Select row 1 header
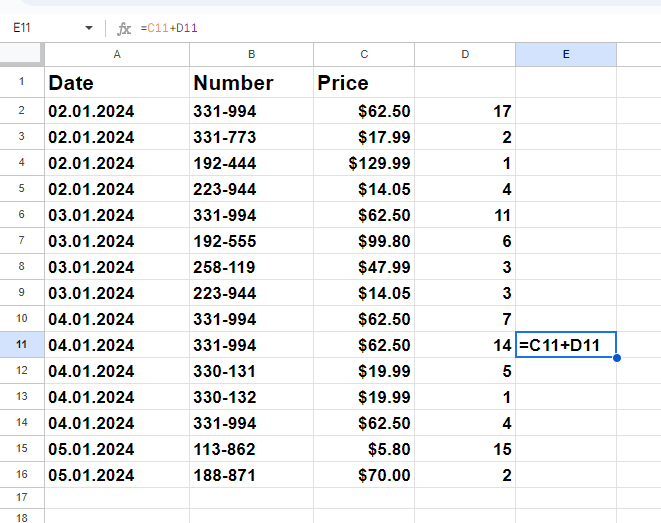This screenshot has height=523, width=661. click(21, 82)
